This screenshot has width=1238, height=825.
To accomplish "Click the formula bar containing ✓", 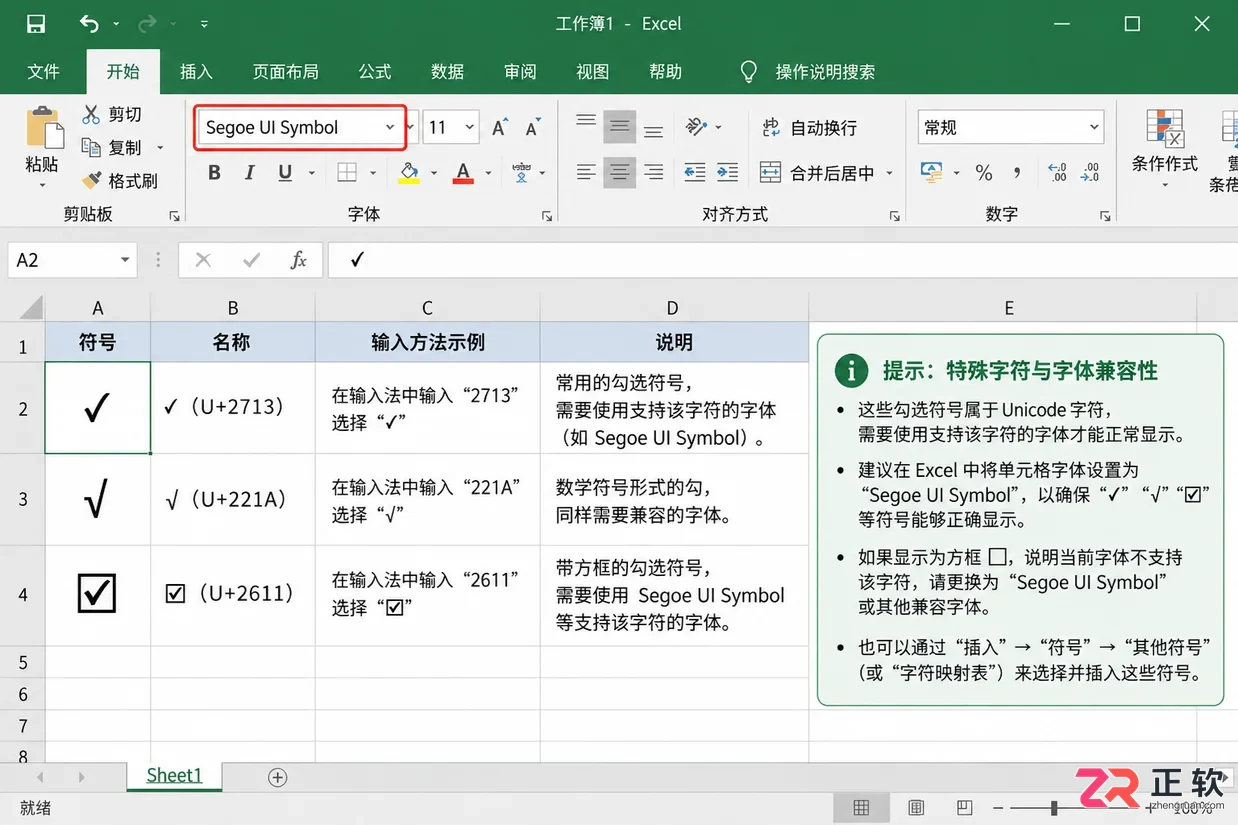I will click(782, 260).
